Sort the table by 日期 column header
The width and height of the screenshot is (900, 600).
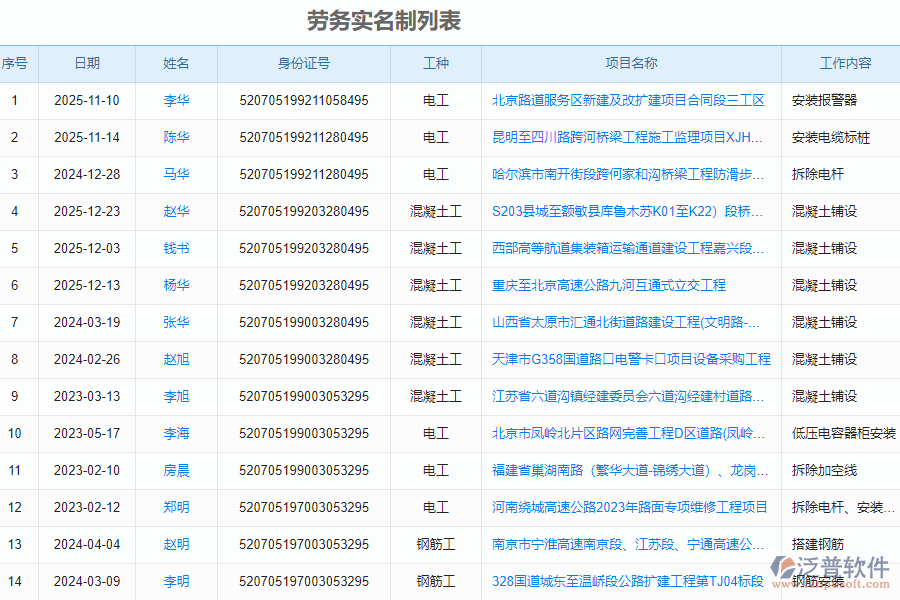point(86,63)
